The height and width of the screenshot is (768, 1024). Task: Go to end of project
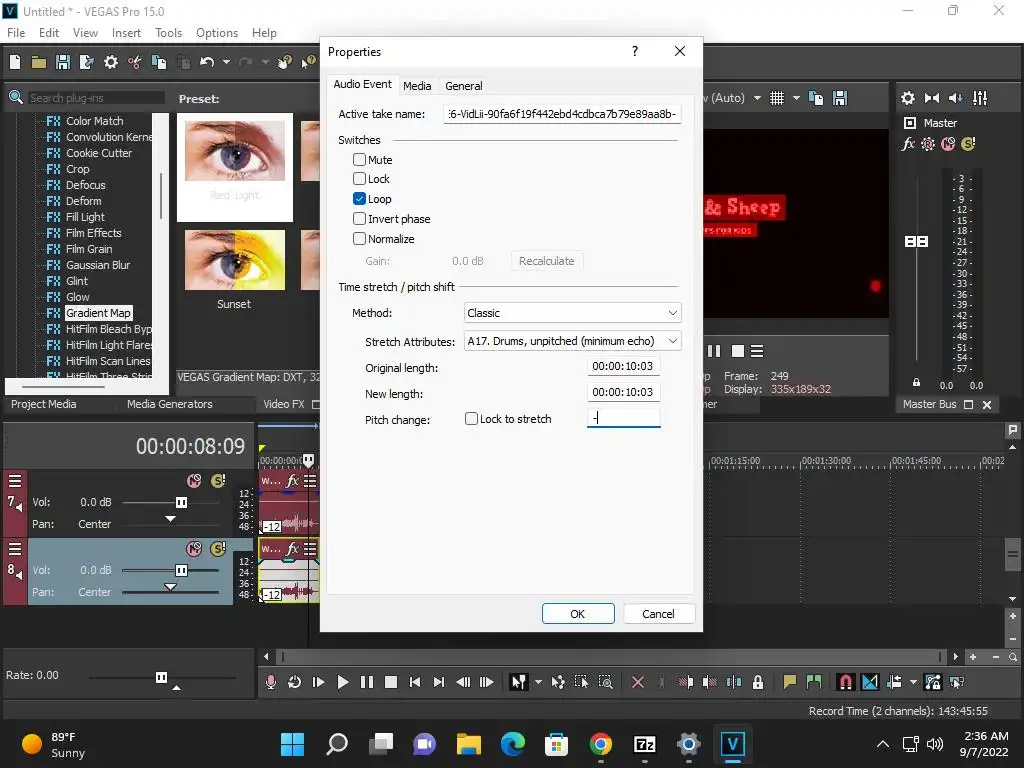pos(439,682)
